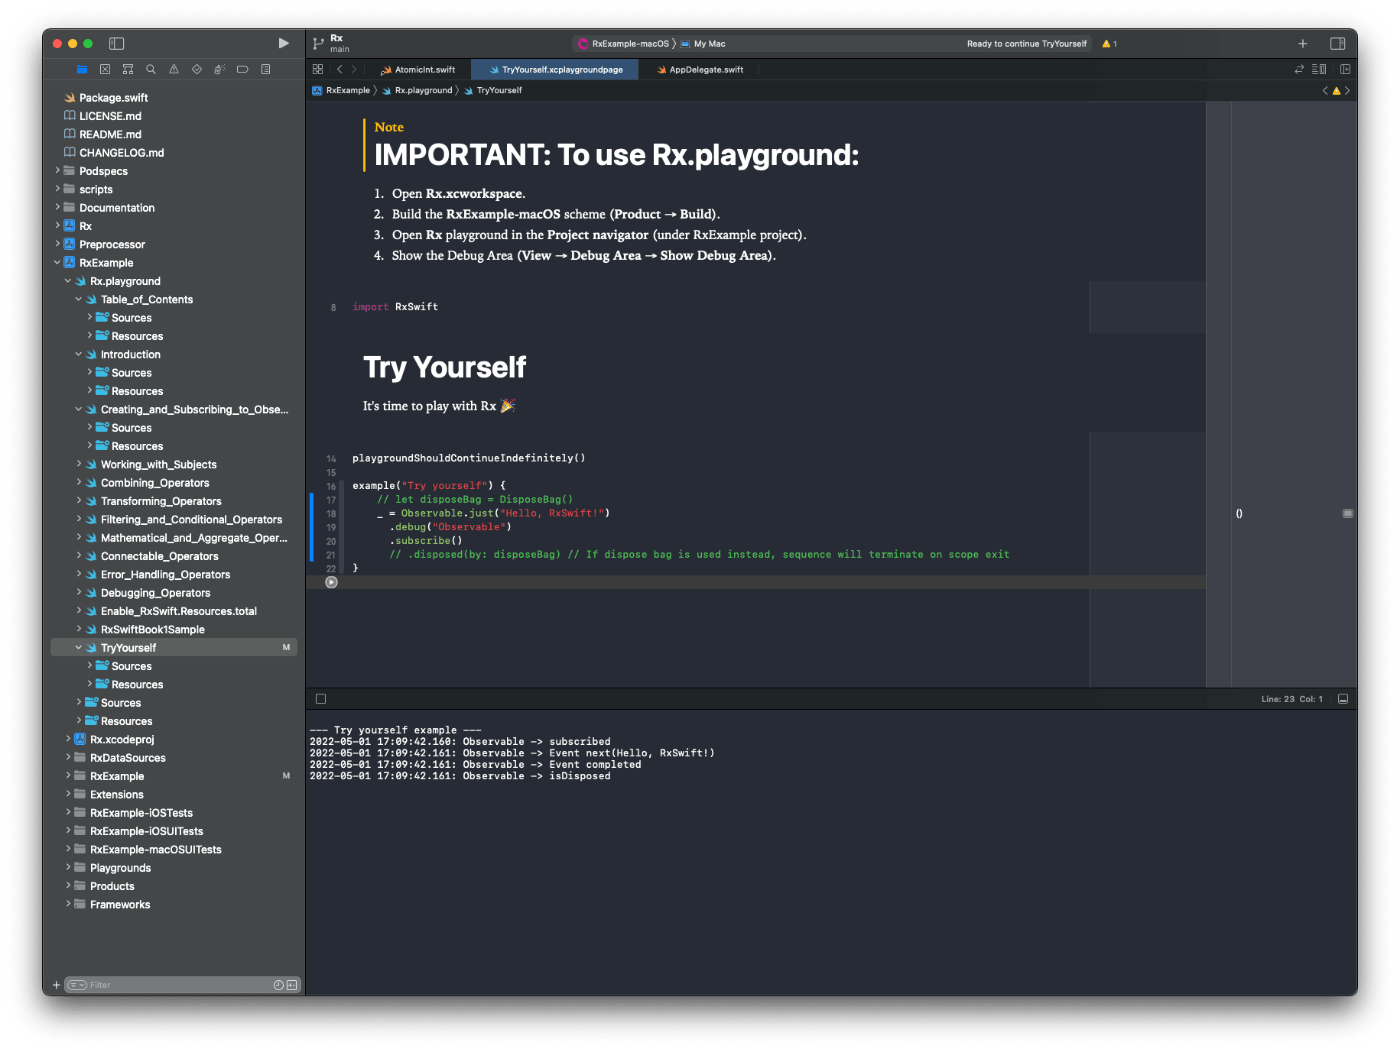Expand the Rx.xcodeproj item

pos(68,739)
